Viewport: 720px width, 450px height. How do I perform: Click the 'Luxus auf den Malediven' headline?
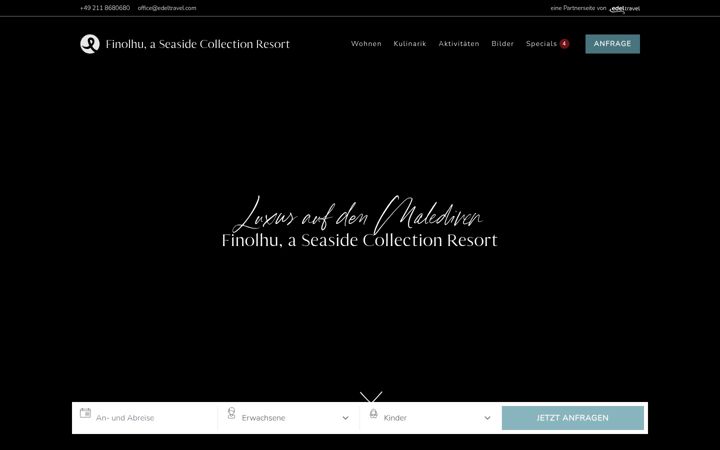(358, 215)
